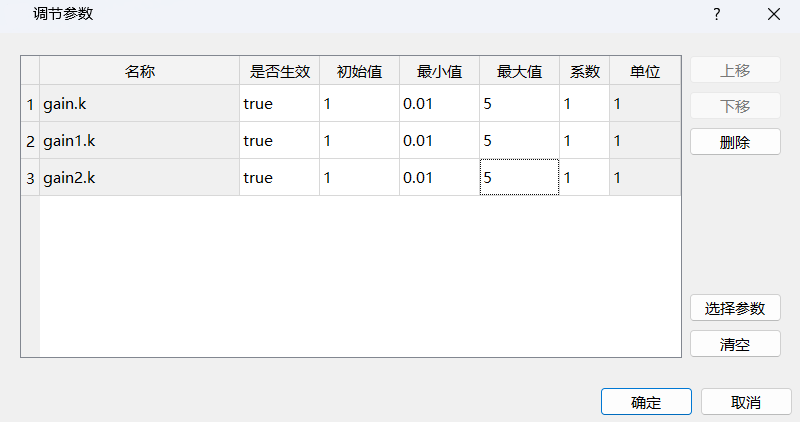Toggle 是否生效 value for gain.k
The width and height of the screenshot is (800, 422).
pos(279,104)
